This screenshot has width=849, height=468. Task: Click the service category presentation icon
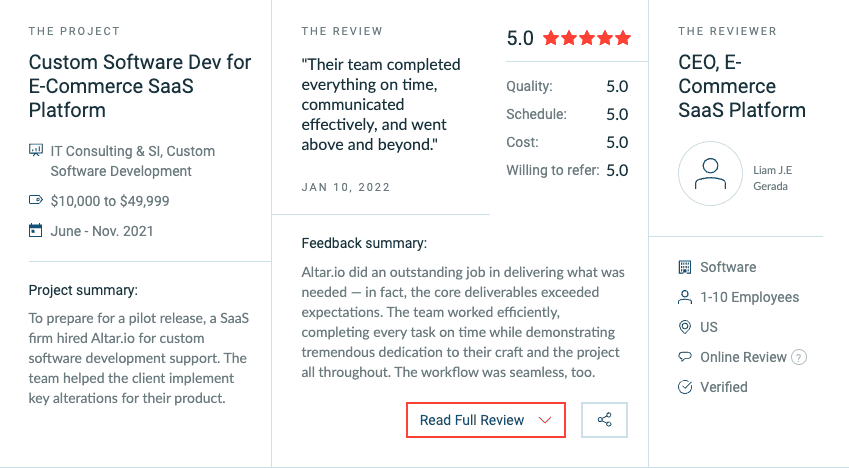36,150
